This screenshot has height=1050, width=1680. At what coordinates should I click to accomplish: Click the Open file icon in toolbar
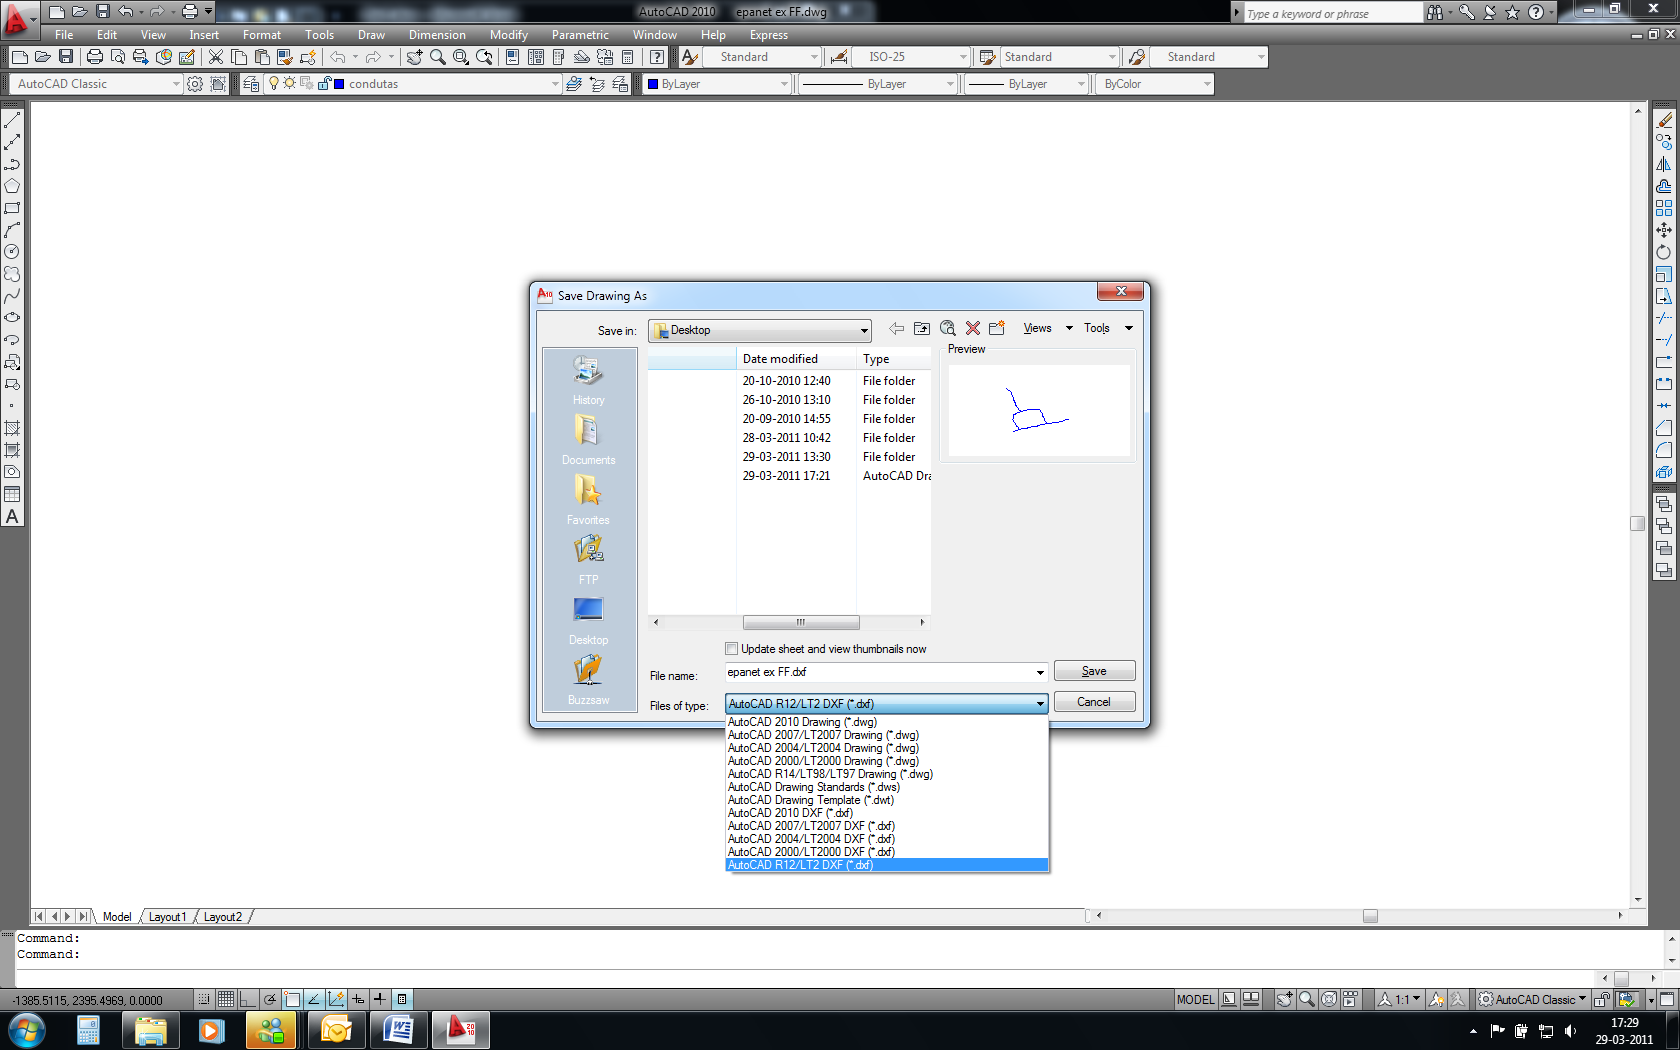pyautogui.click(x=42, y=57)
